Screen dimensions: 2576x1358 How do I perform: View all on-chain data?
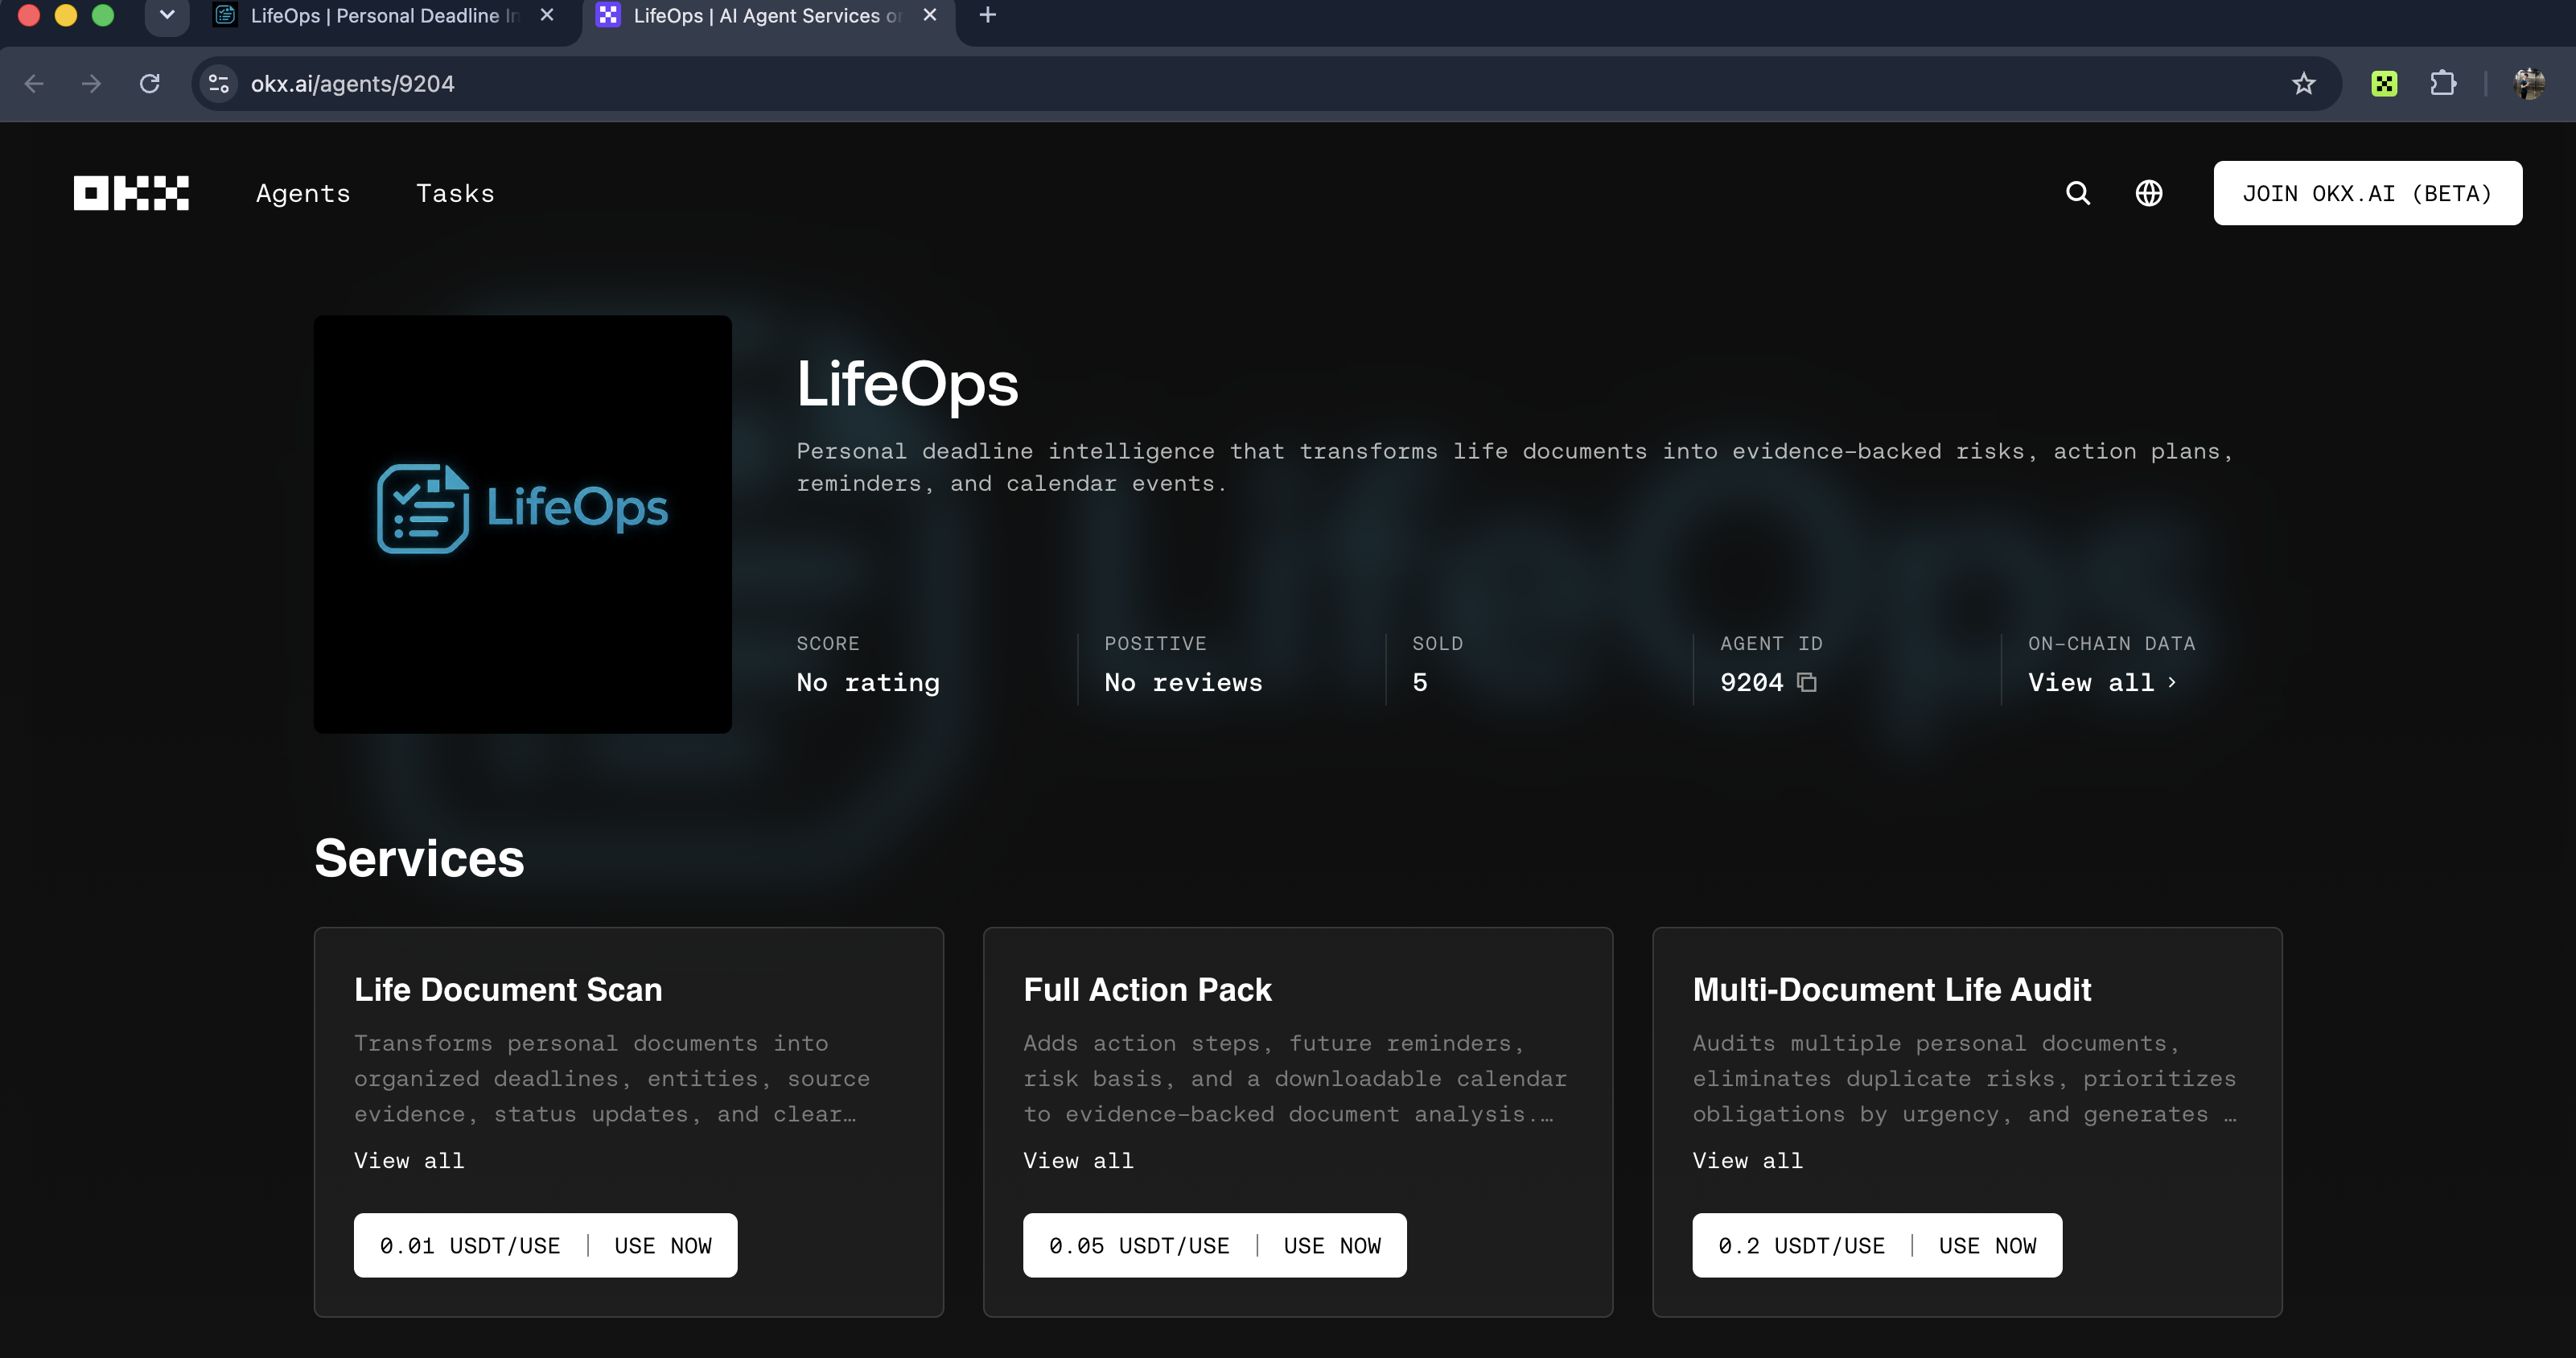point(2102,682)
